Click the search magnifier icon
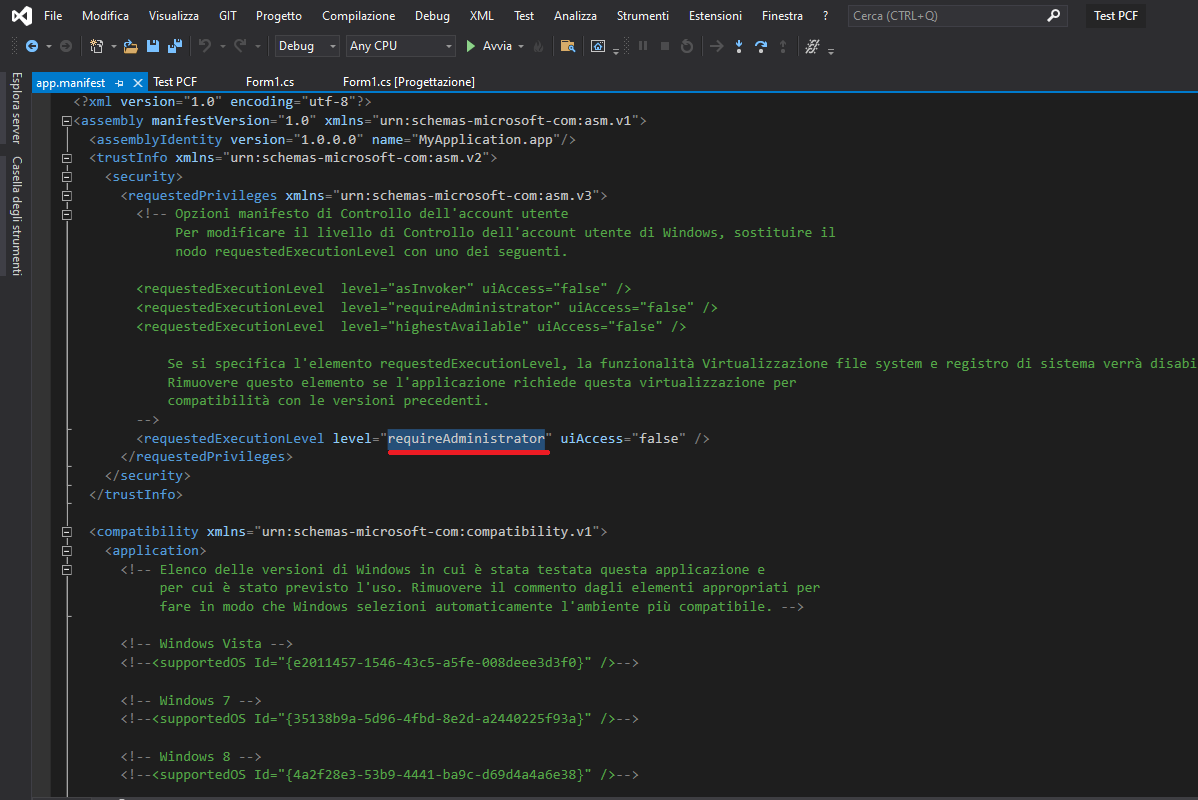The width and height of the screenshot is (1198, 800). [x=1053, y=16]
